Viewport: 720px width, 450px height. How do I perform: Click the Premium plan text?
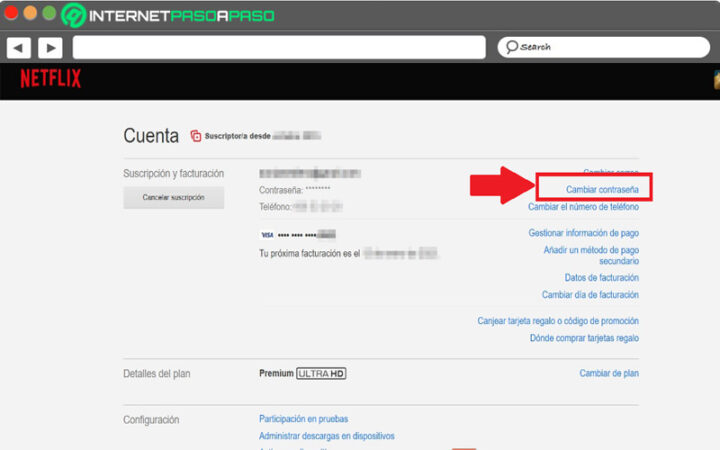[x=276, y=373]
